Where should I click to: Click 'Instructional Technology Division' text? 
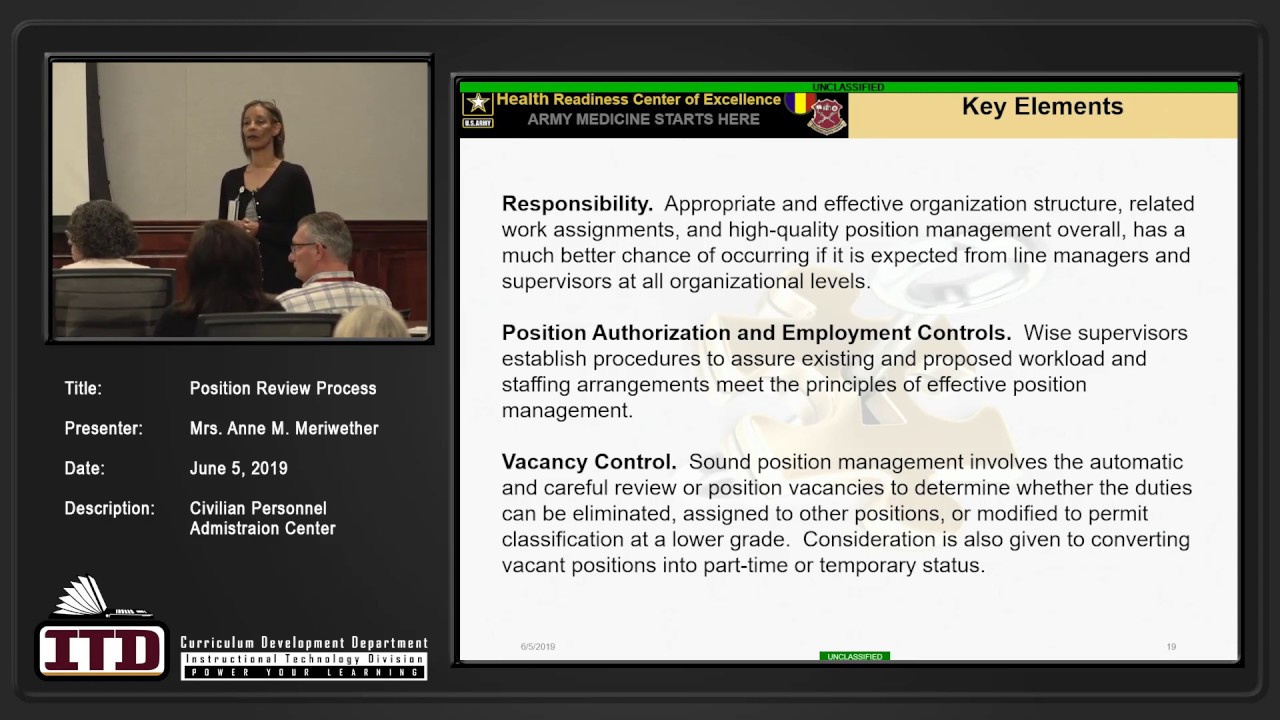pos(304,659)
